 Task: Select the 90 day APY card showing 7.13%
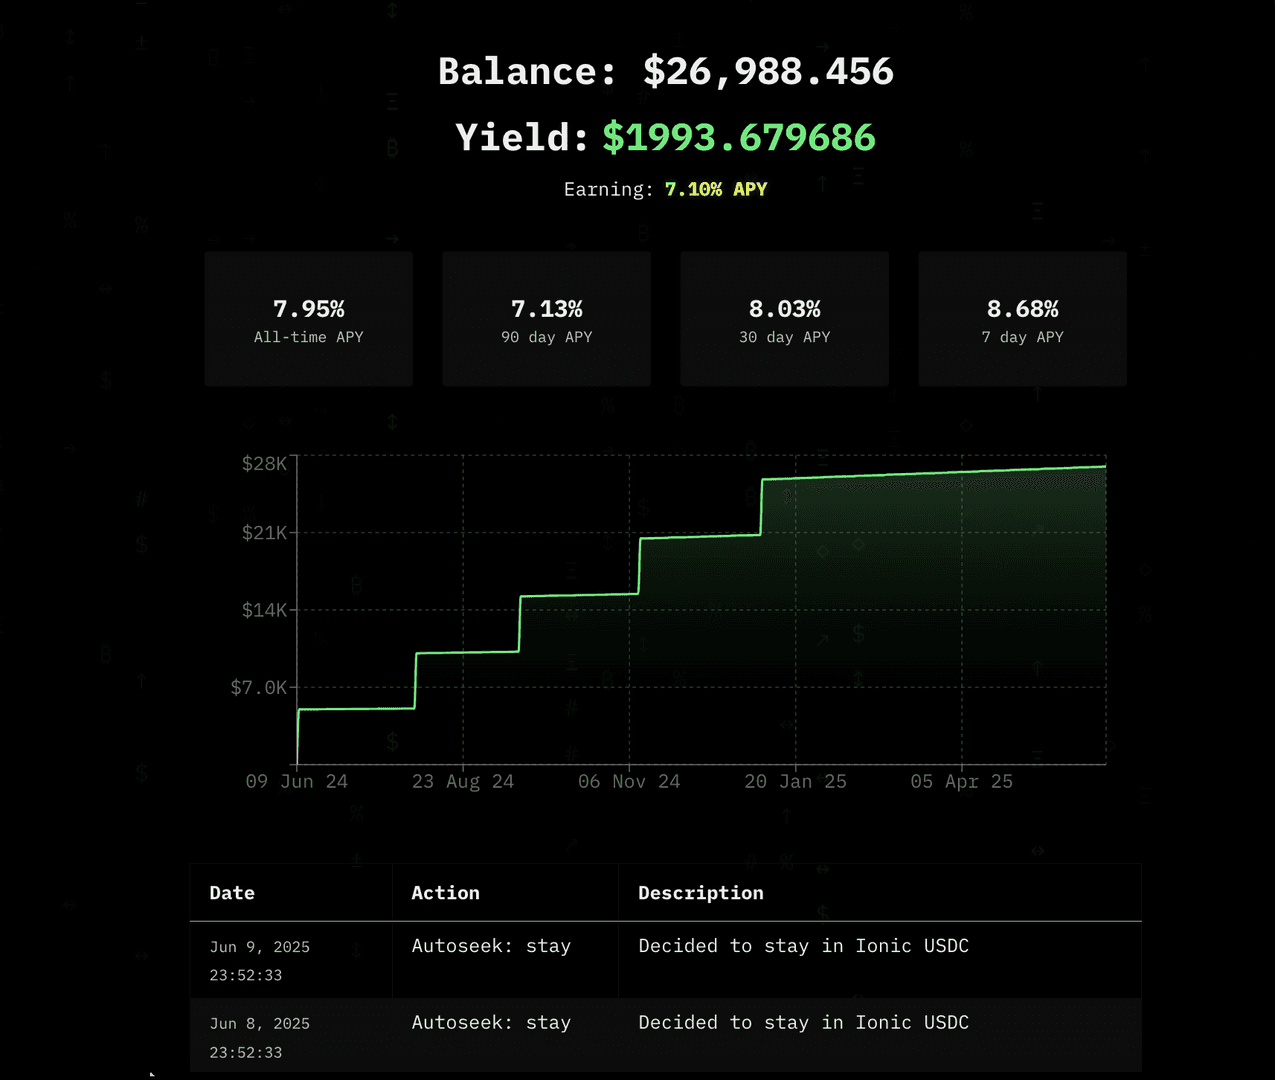546,319
